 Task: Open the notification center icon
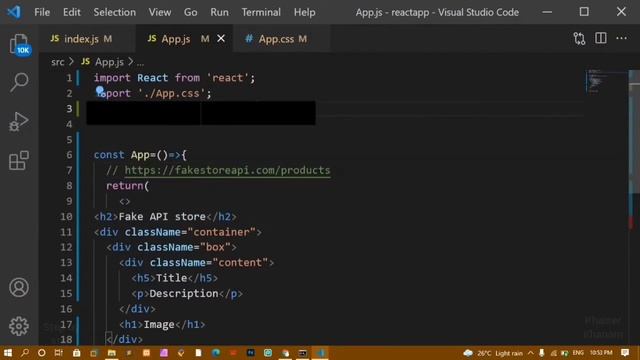(x=625, y=353)
